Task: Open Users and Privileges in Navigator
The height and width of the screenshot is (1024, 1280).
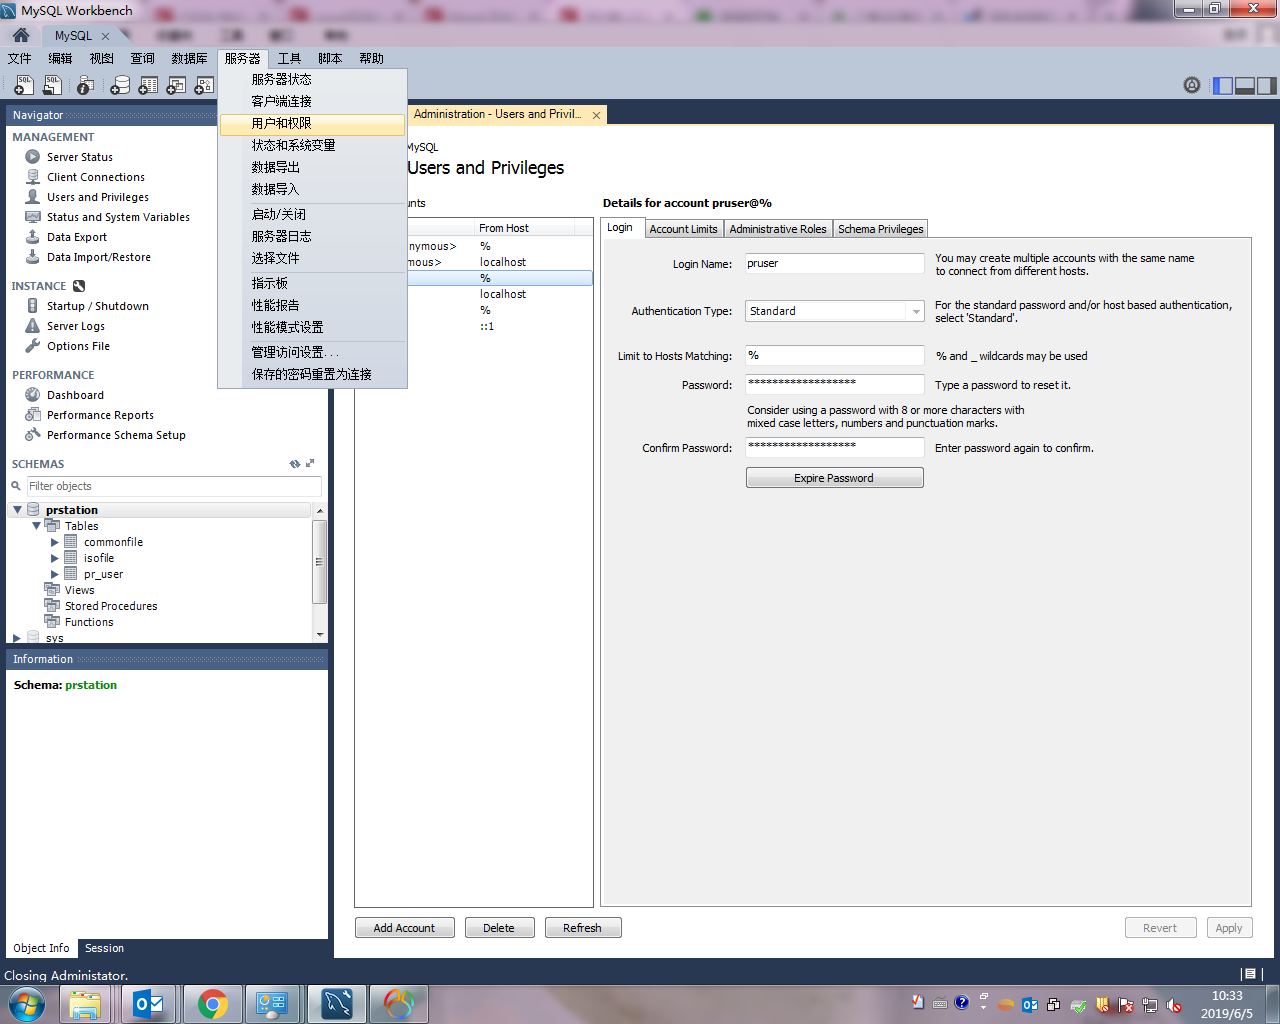Action: tap(98, 197)
